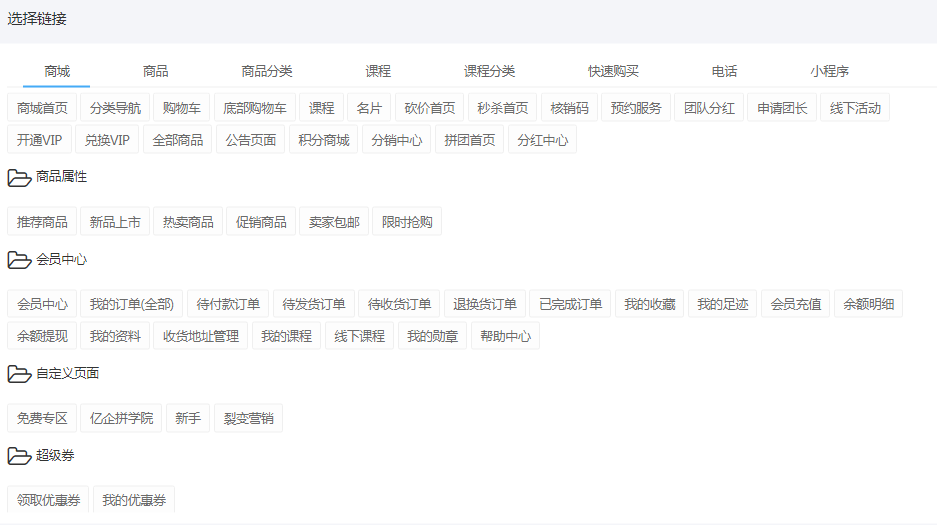Click the folder icon beside 超级券
The height and width of the screenshot is (525, 937).
[19, 456]
